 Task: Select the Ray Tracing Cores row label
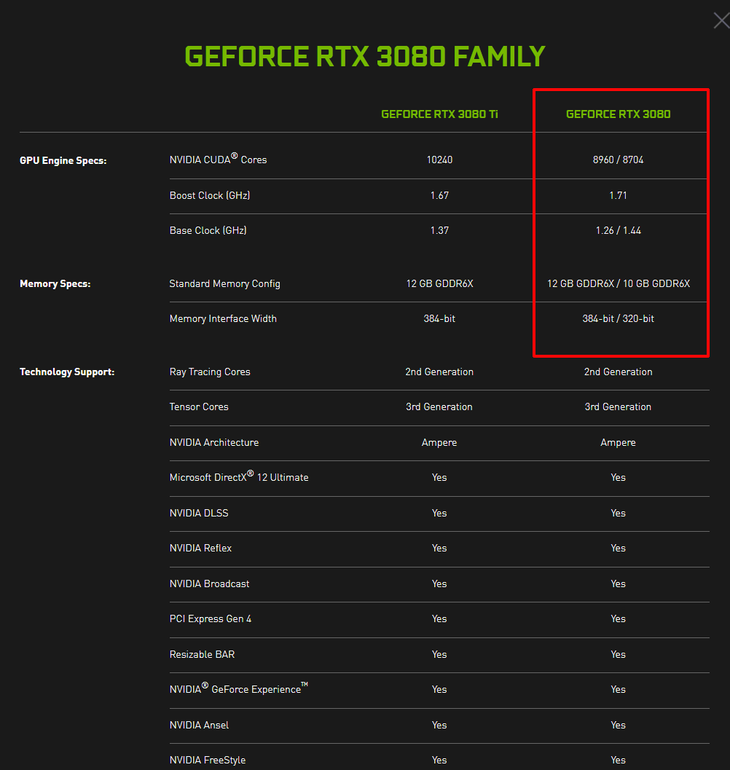[x=210, y=372]
